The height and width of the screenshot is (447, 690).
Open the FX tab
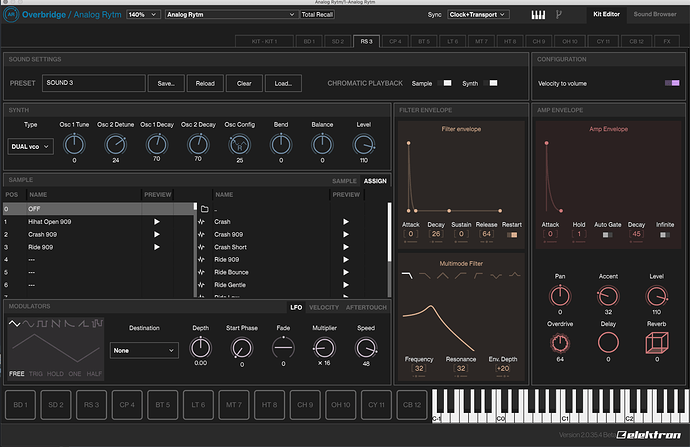(x=667, y=41)
